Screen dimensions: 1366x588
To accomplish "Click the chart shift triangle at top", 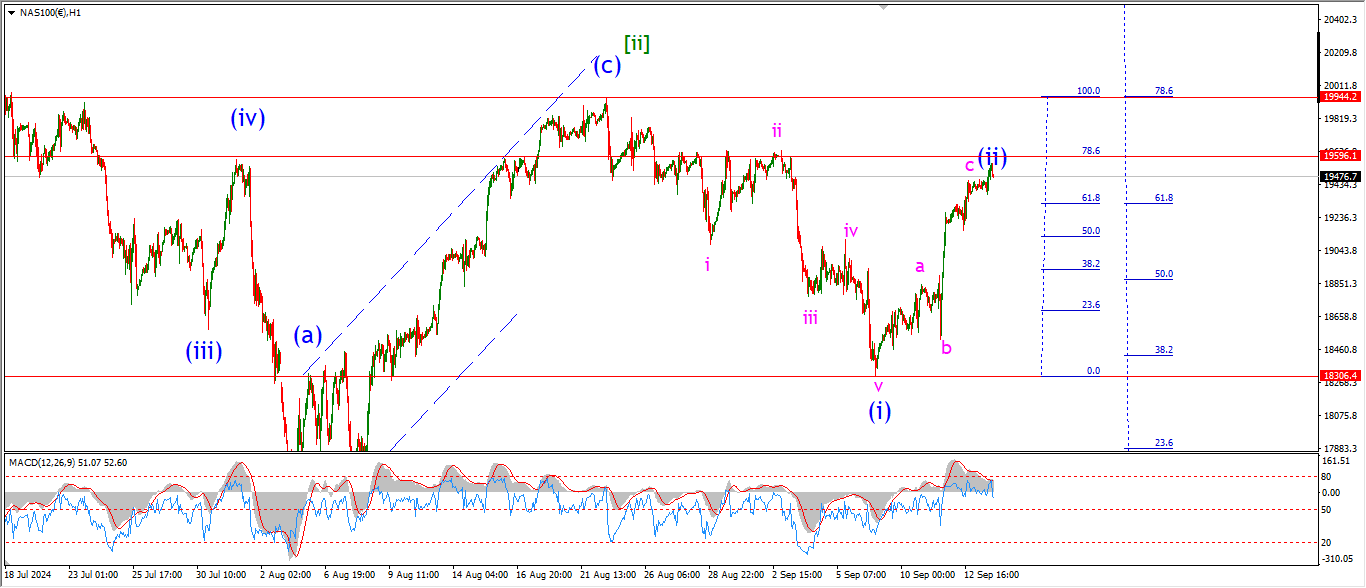I will [883, 6].
